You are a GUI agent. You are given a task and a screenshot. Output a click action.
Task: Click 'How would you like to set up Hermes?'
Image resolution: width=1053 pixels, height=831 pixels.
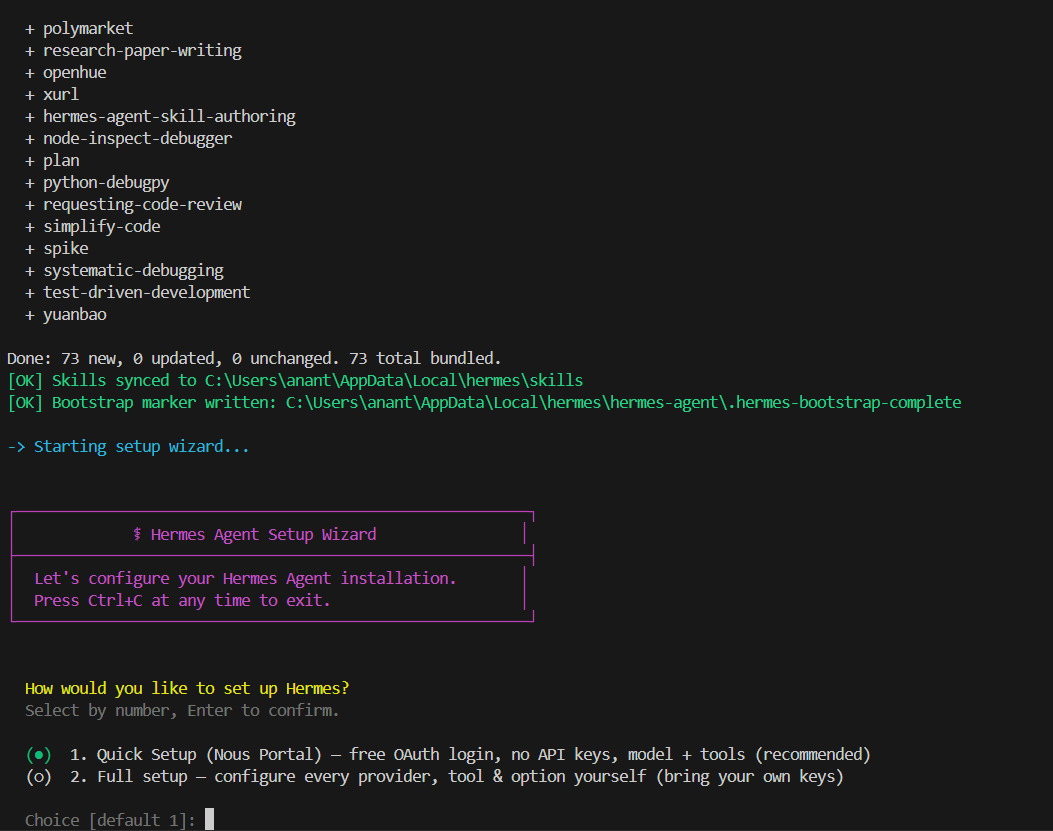pos(187,689)
